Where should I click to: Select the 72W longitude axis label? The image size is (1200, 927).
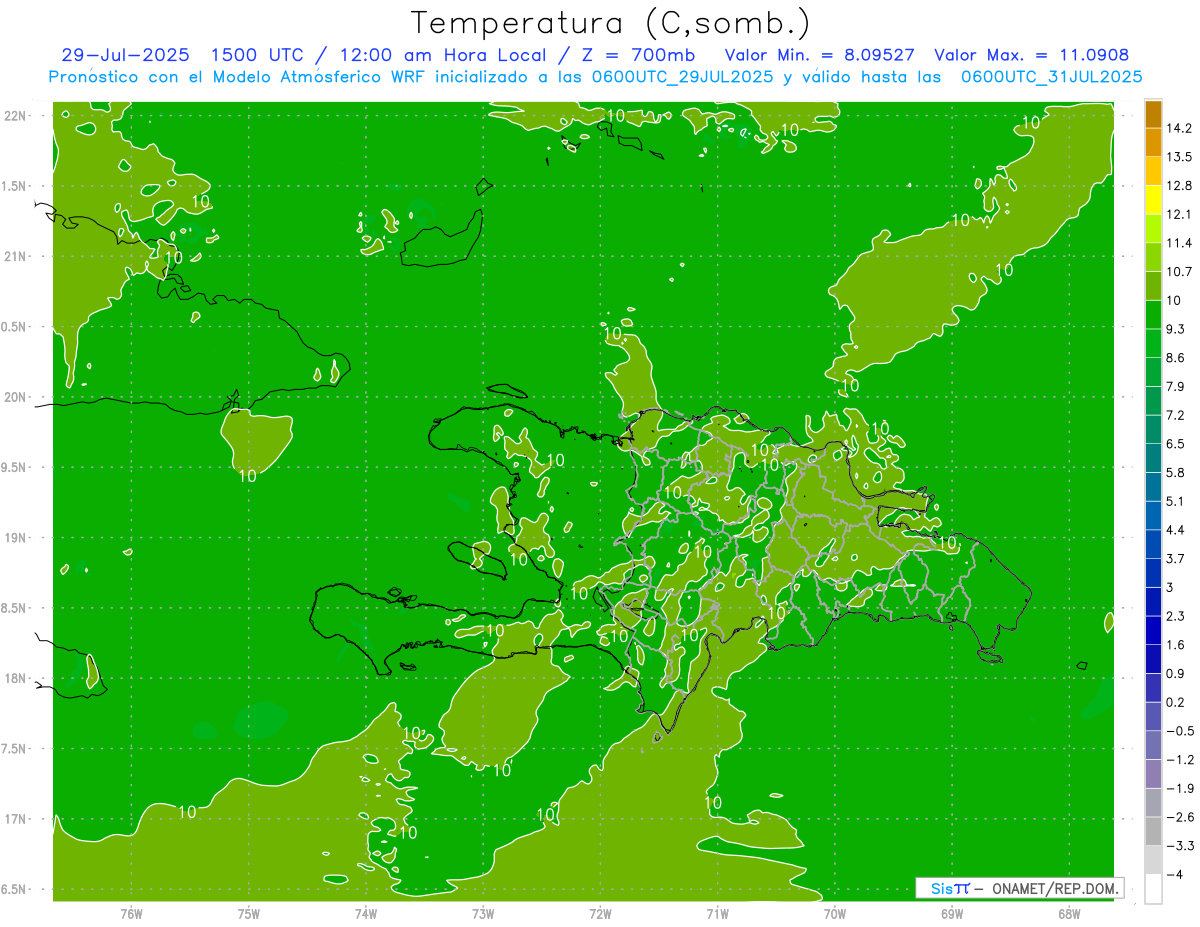(x=600, y=913)
